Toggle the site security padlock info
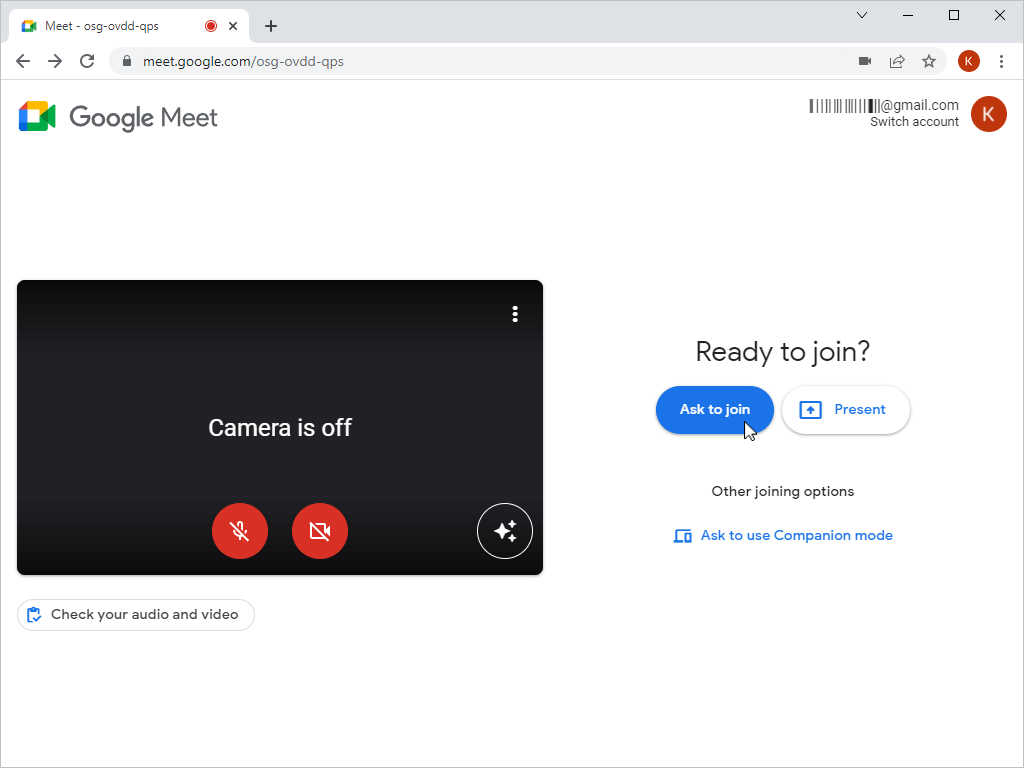1024x768 pixels. coord(126,61)
